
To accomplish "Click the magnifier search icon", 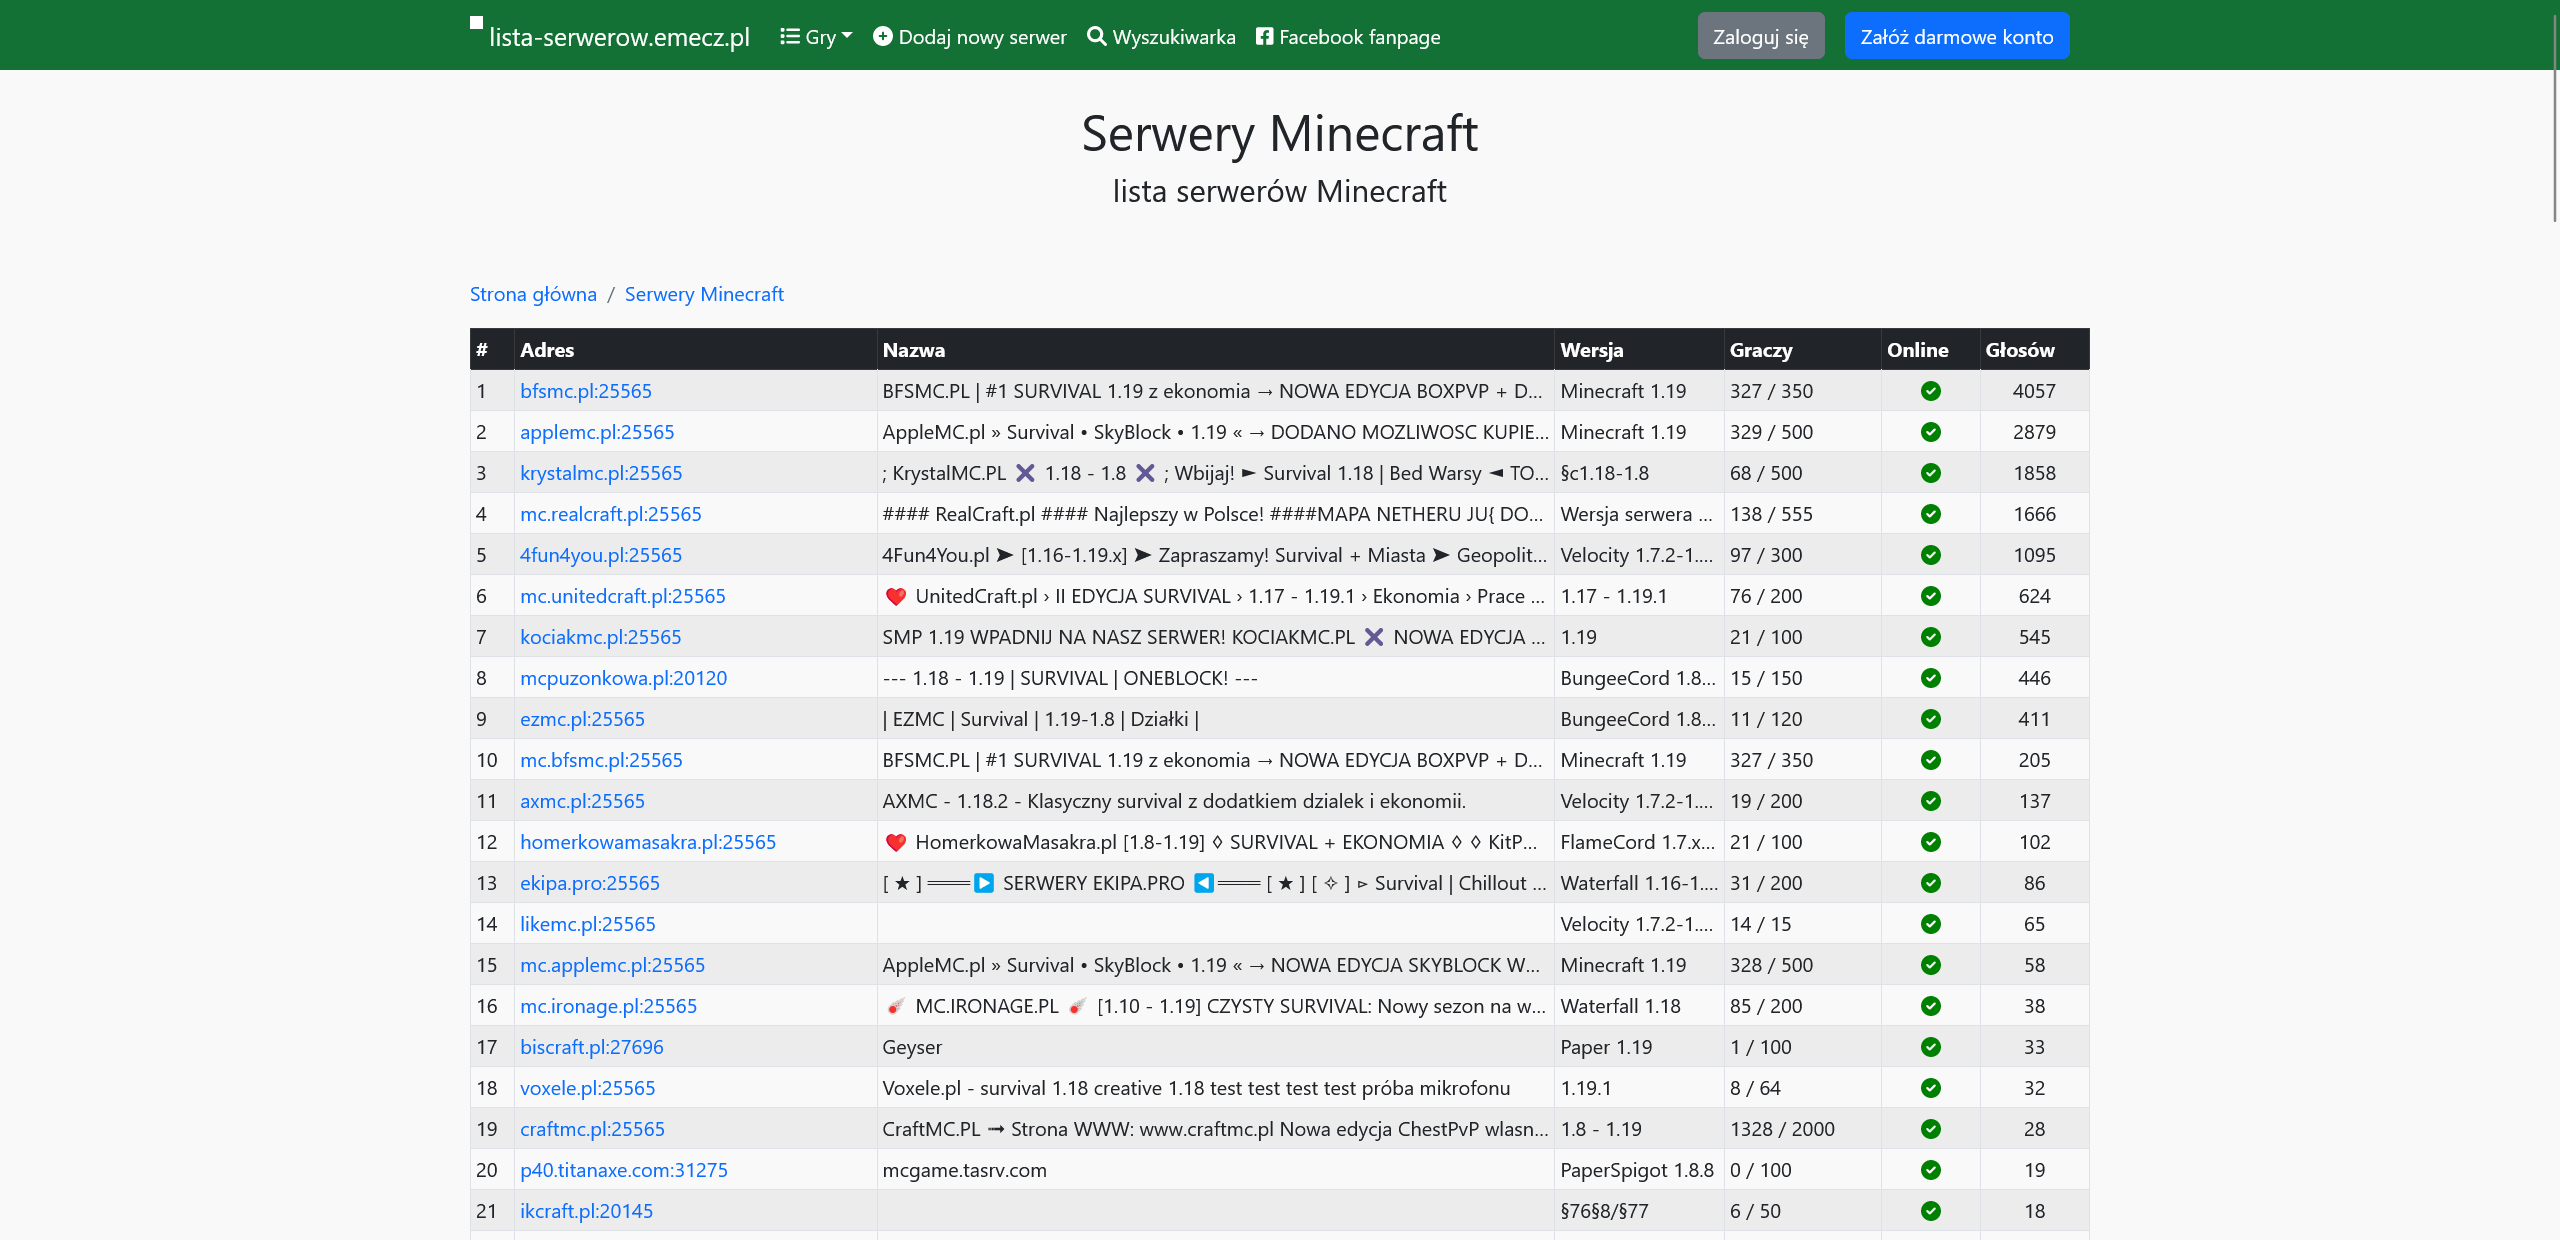I will (1096, 37).
